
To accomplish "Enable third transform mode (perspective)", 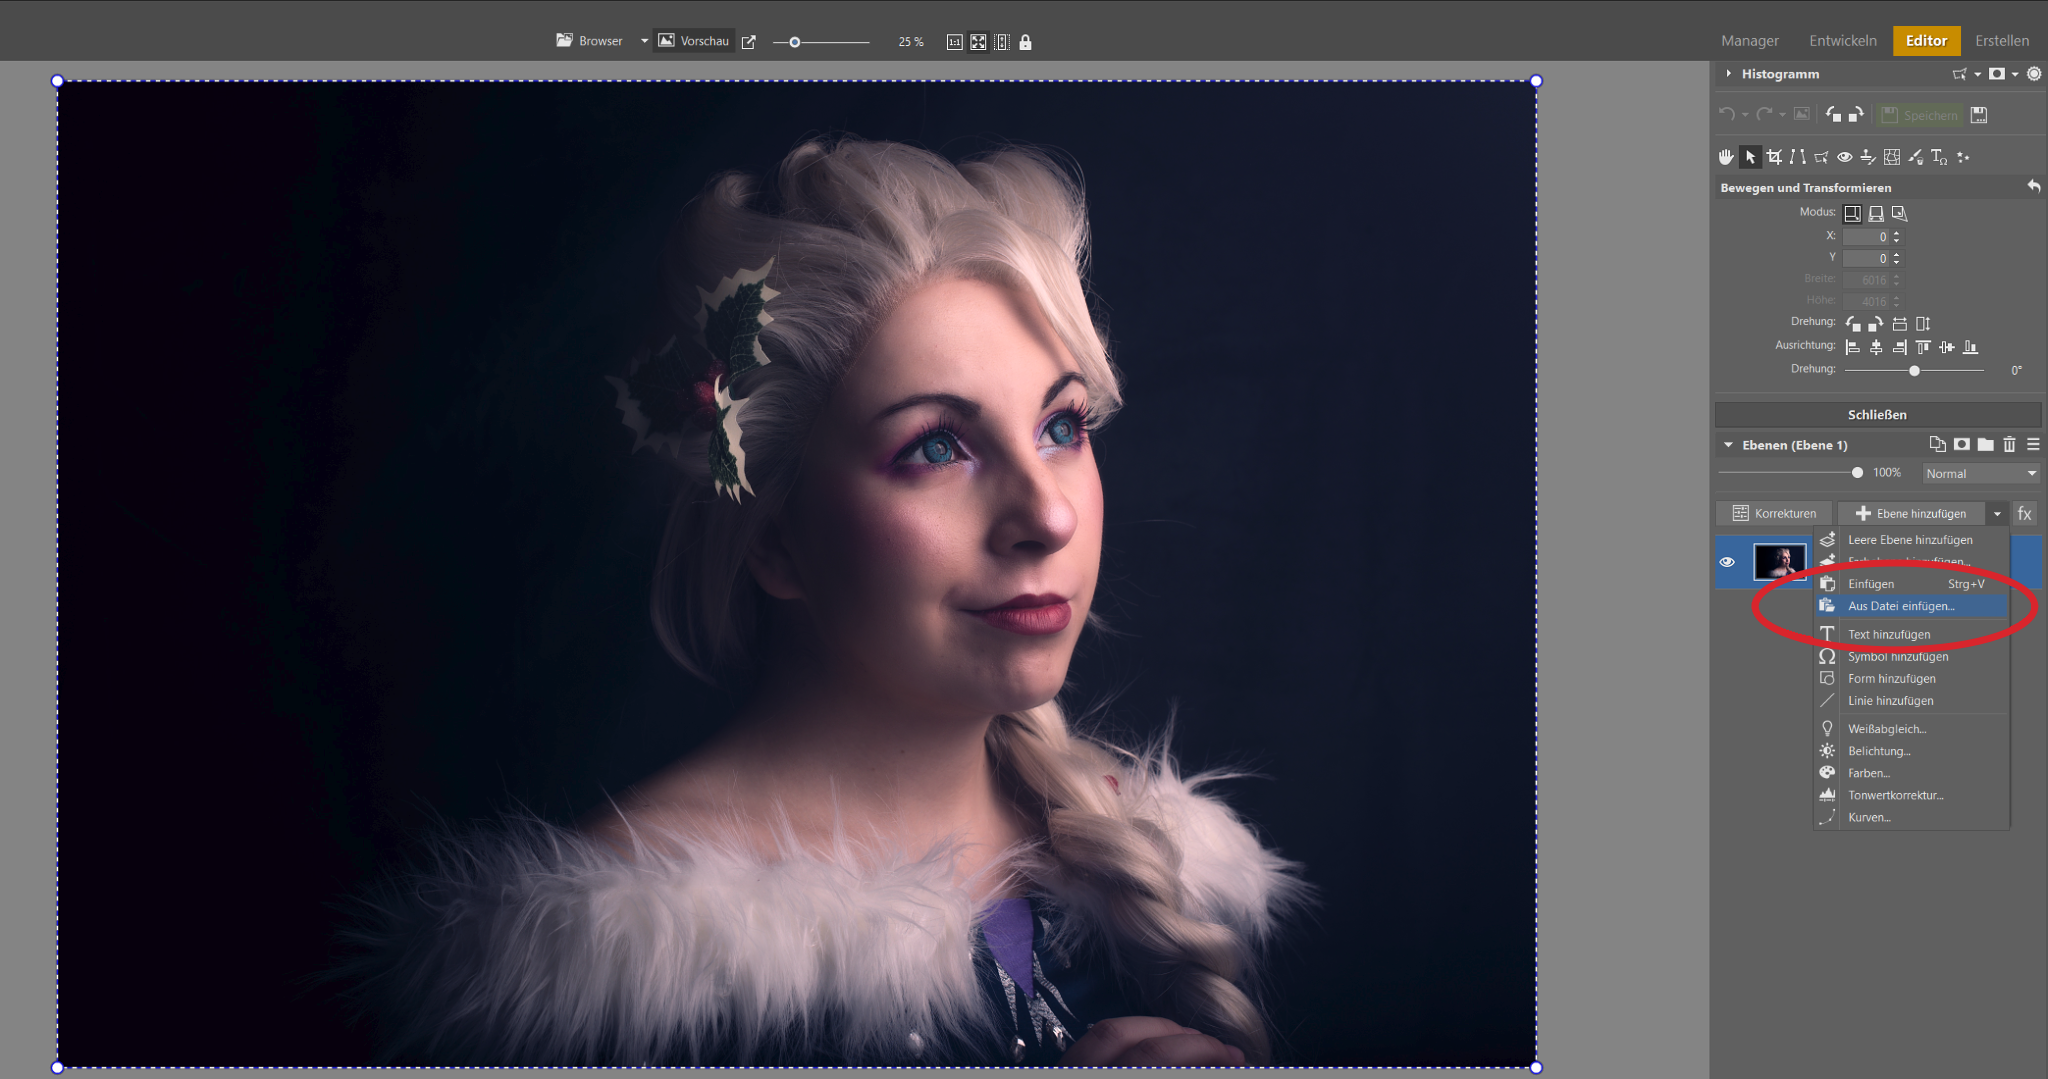I will (x=1899, y=213).
